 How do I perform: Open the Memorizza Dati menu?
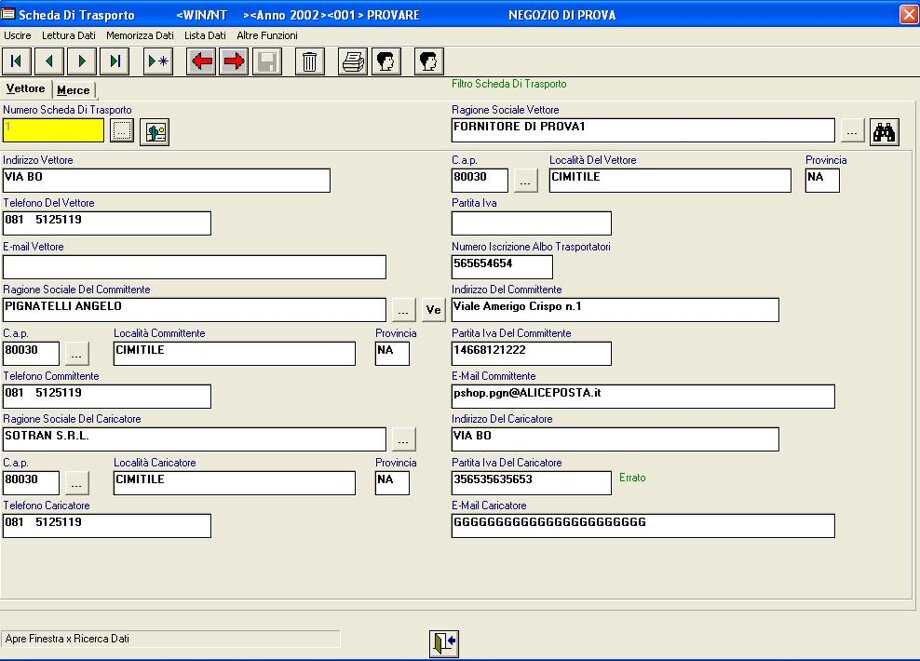point(140,35)
